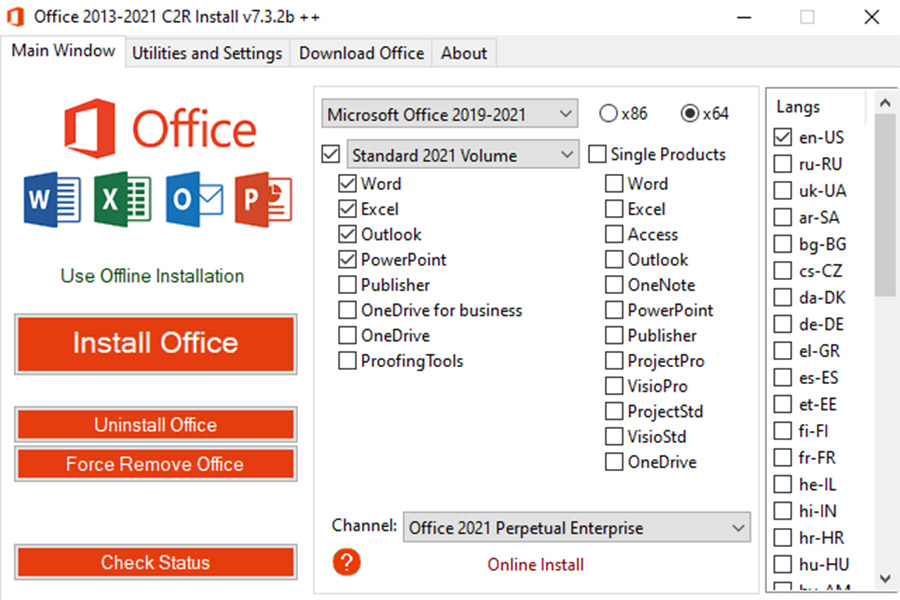The width and height of the screenshot is (900, 600).
Task: Click the large Office logo
Action: point(160,129)
